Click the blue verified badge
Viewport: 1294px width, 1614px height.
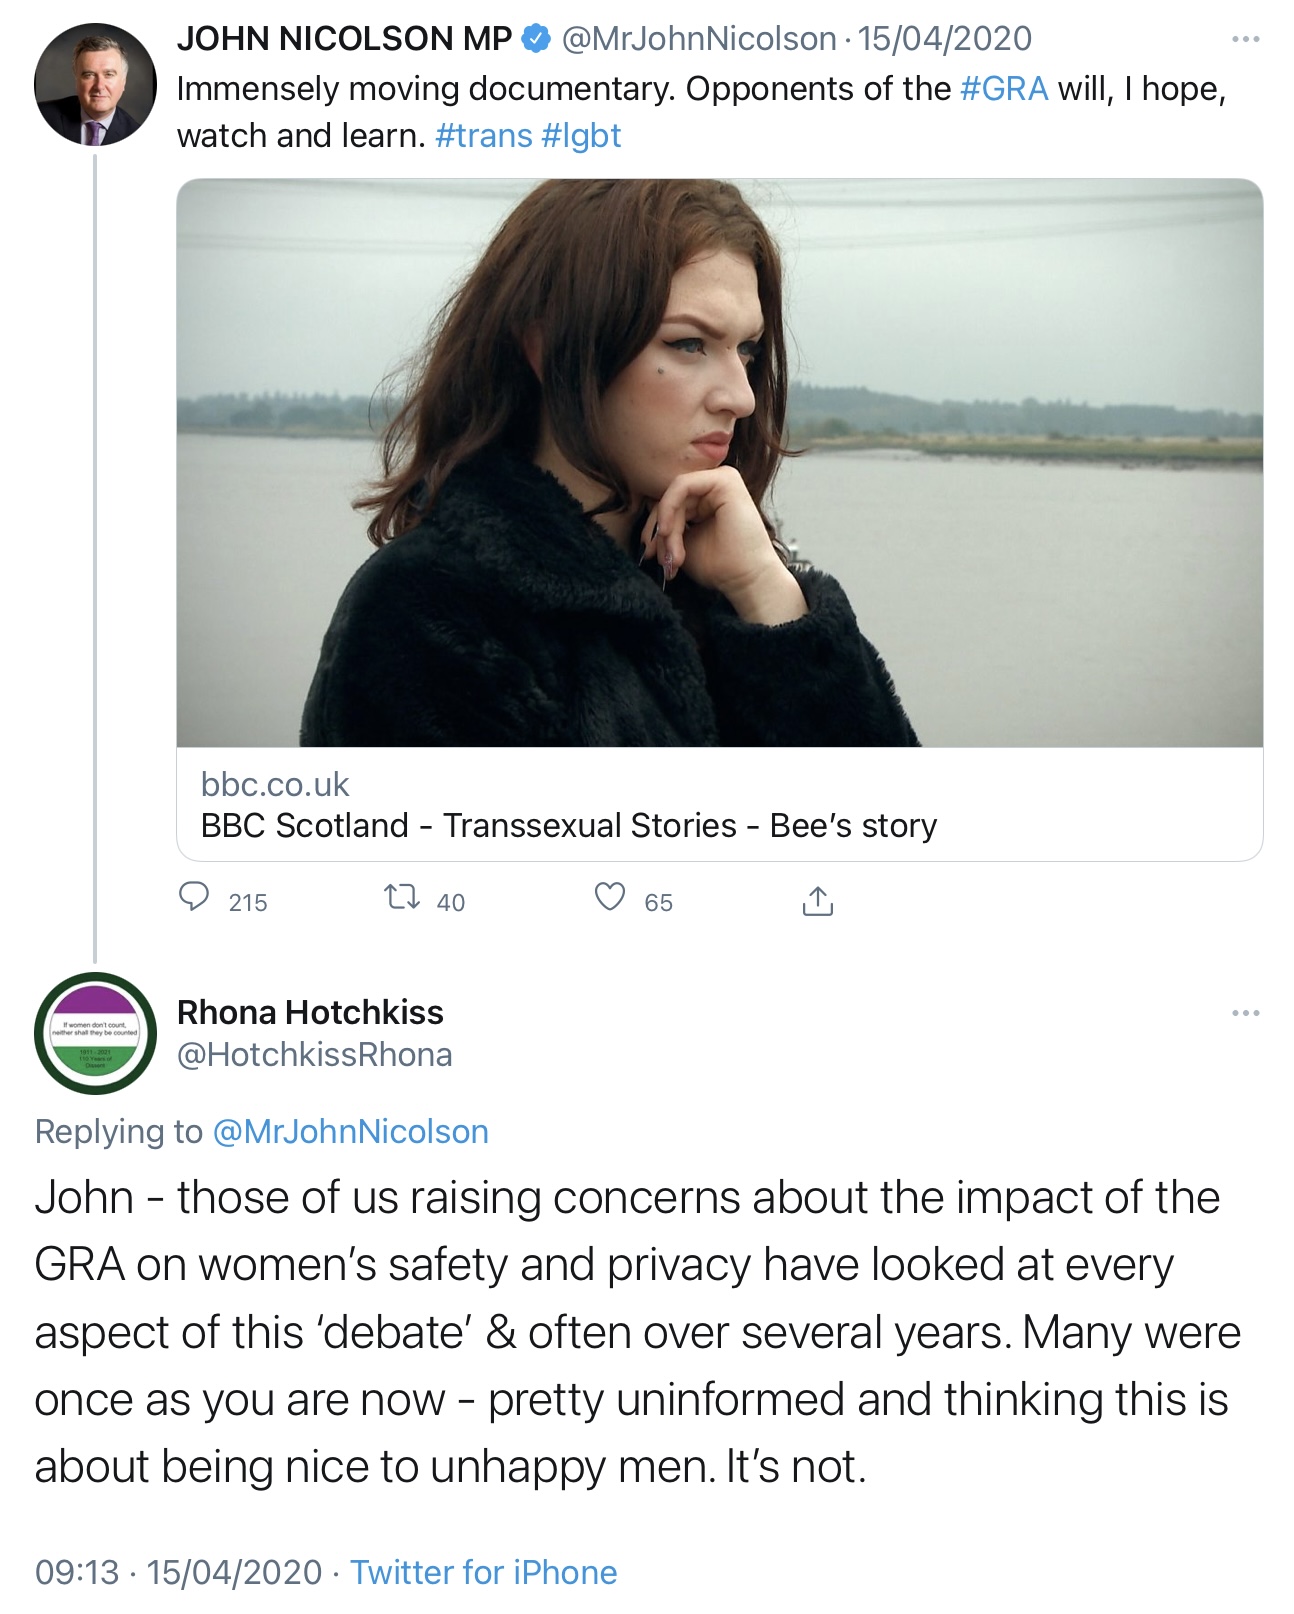click(x=537, y=39)
